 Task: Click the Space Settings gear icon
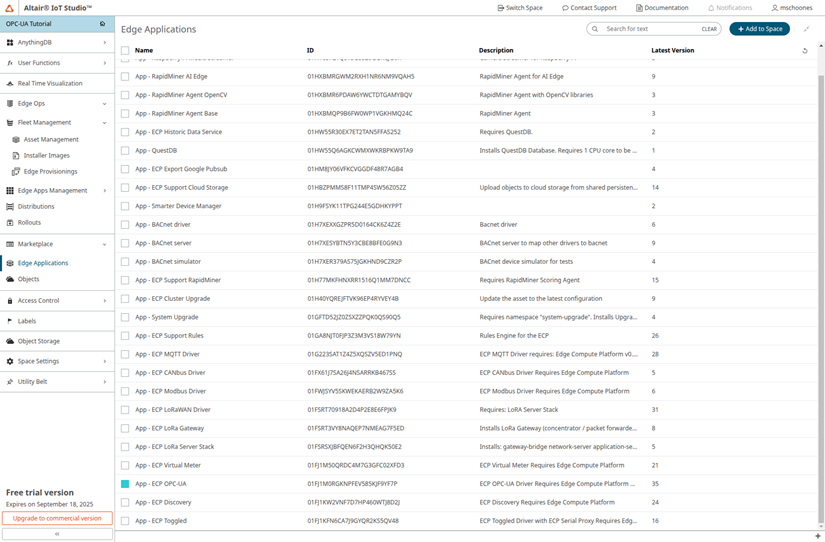point(9,362)
